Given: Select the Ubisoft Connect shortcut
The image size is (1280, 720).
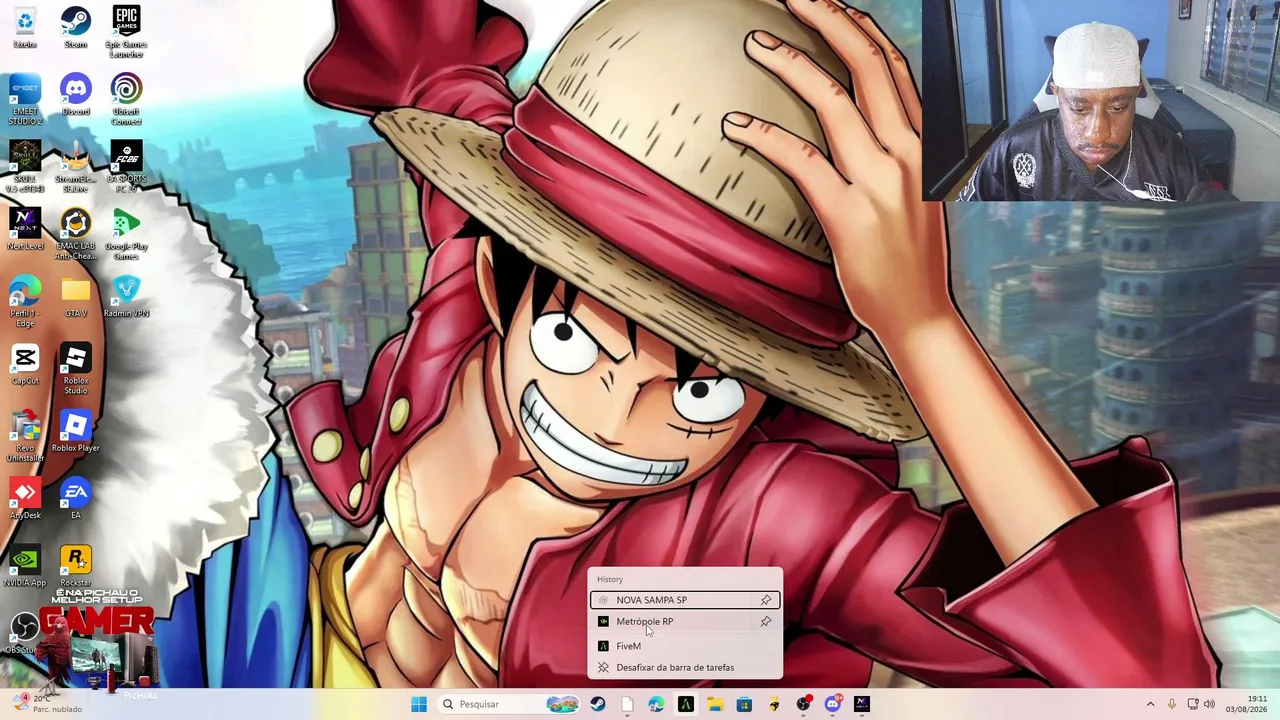Looking at the screenshot, I should 126,99.
